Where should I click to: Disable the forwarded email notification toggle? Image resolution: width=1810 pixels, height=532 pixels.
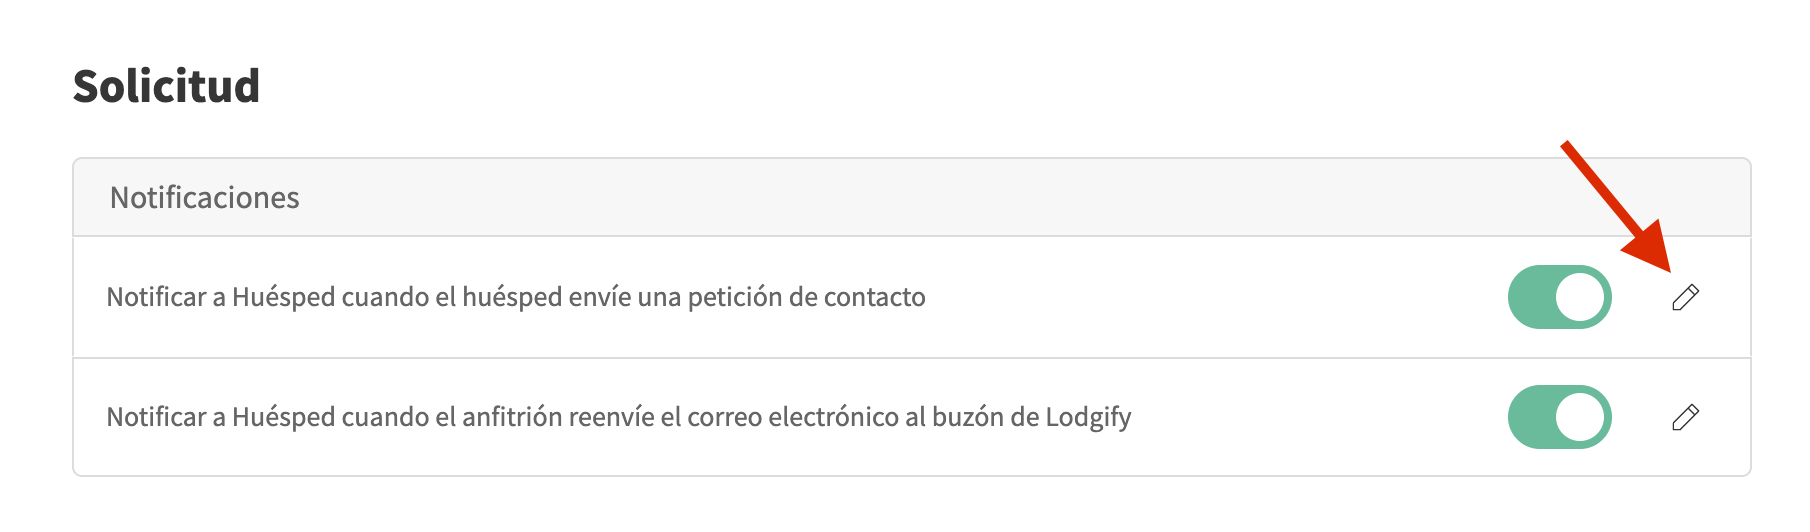tap(1559, 417)
